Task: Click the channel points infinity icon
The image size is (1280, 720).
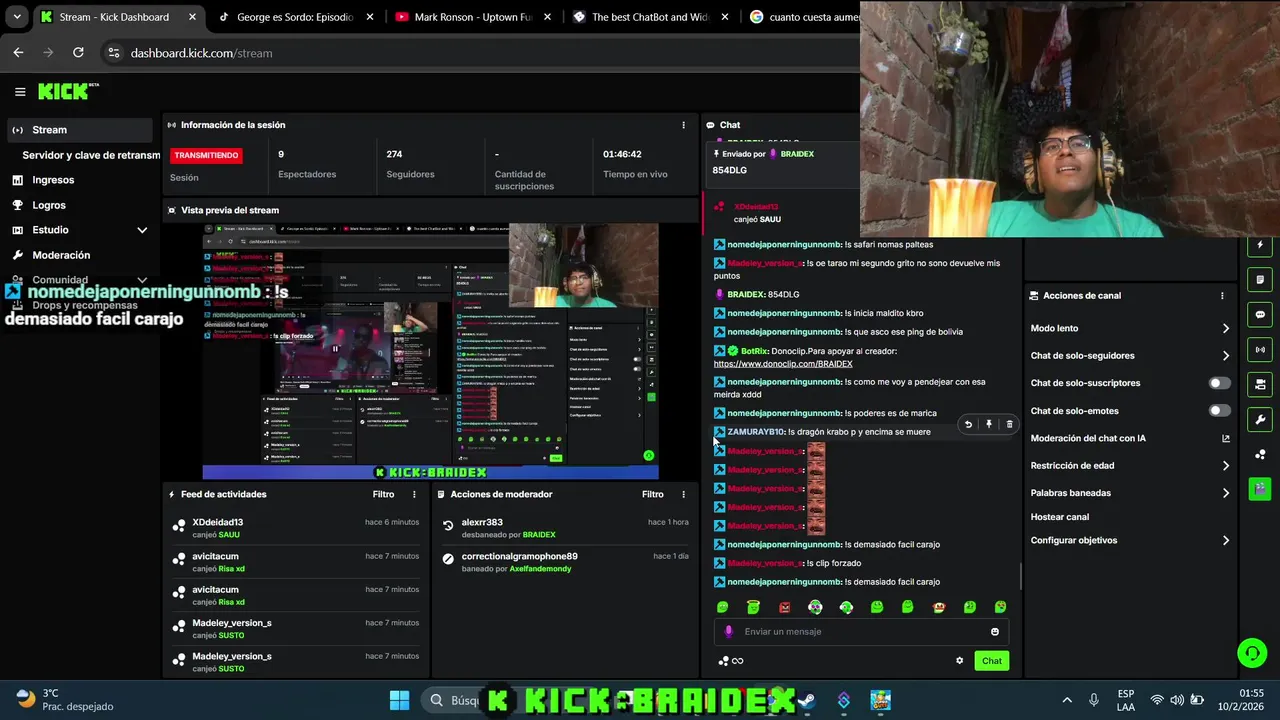Action: click(731, 660)
